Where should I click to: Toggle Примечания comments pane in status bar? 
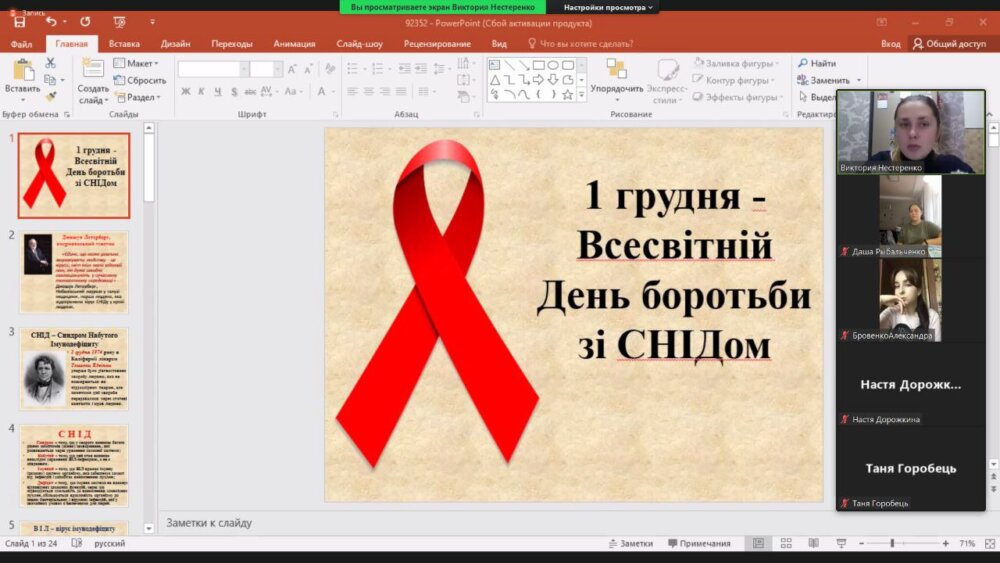(699, 543)
